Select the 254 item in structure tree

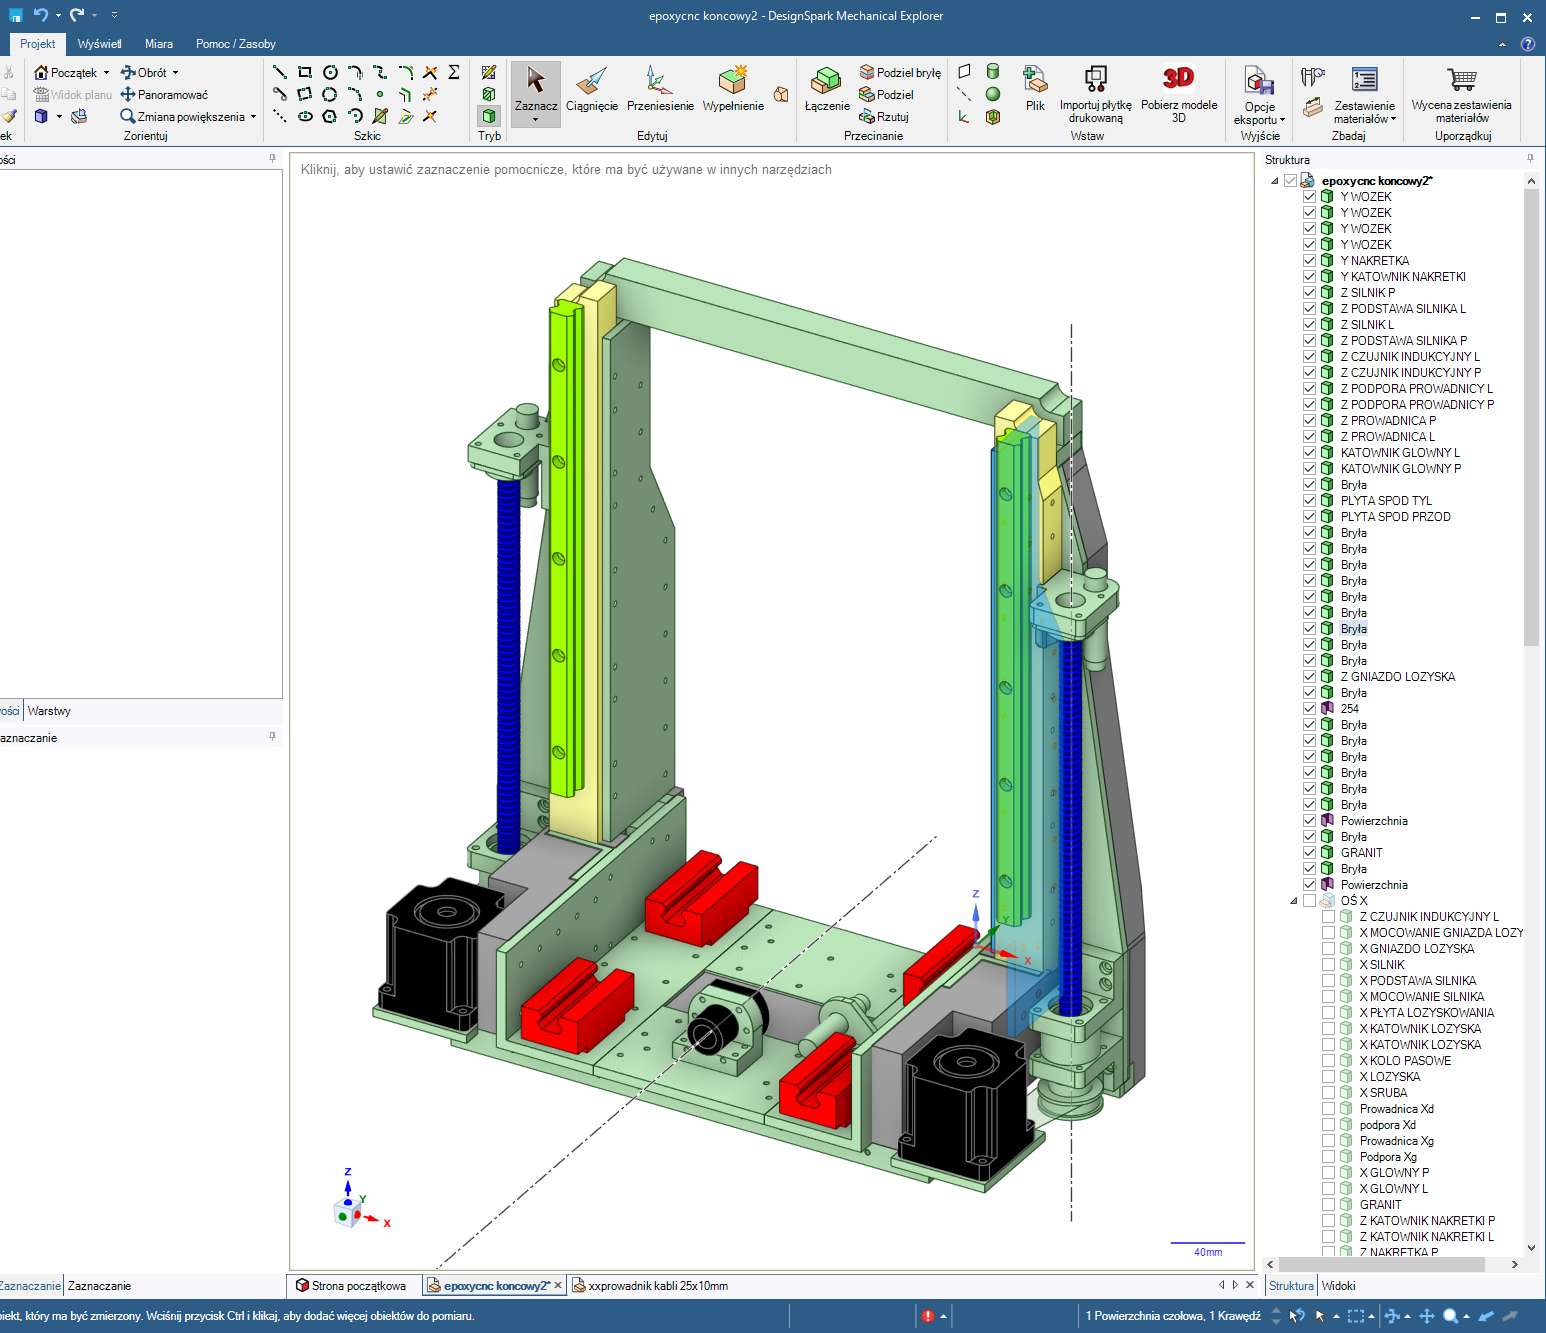click(1349, 708)
